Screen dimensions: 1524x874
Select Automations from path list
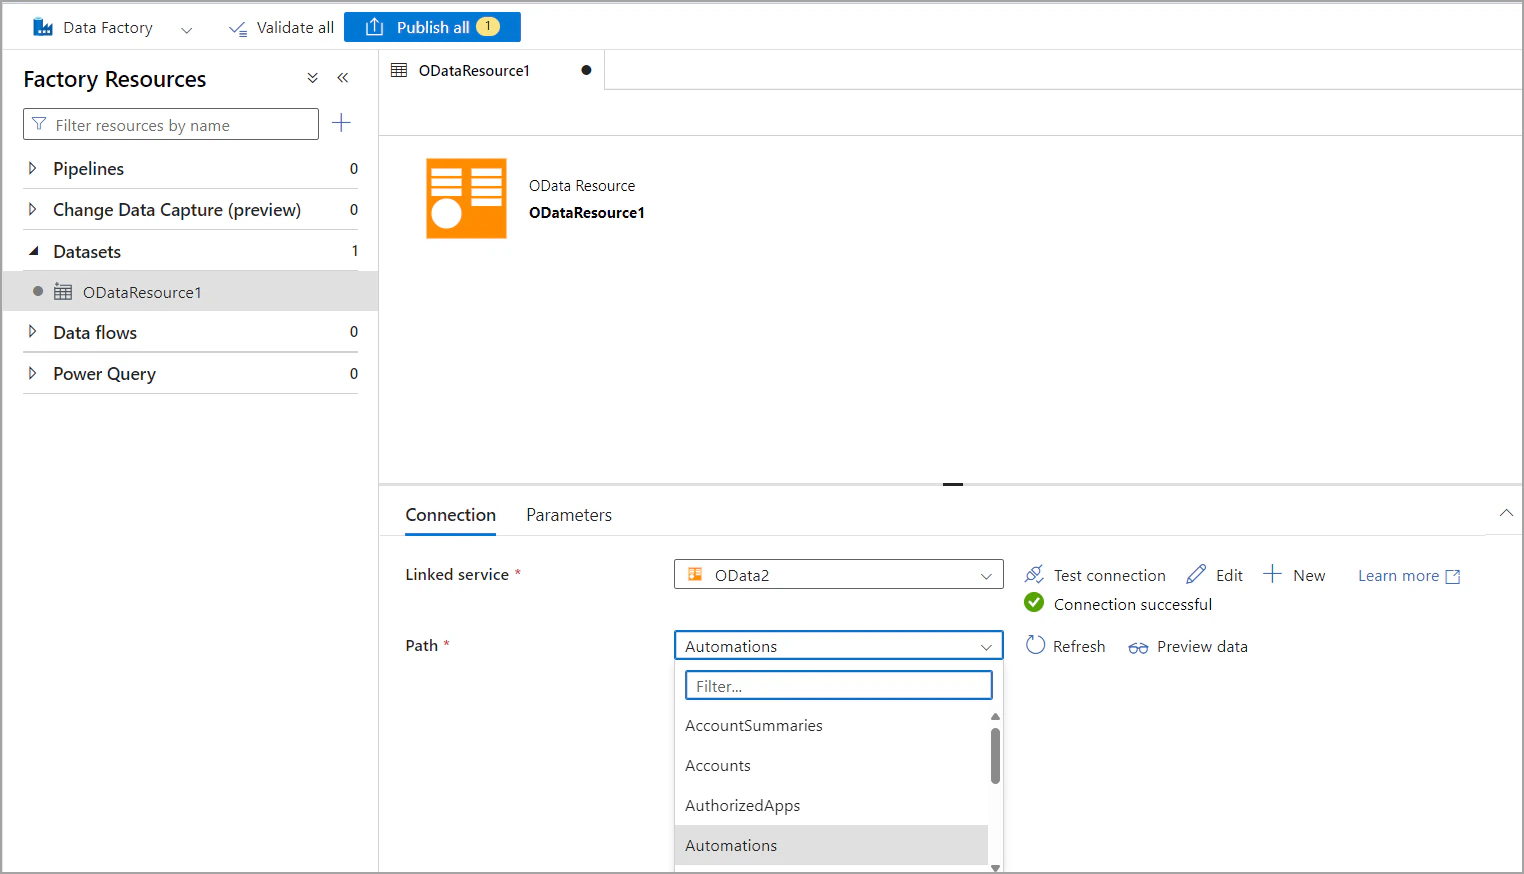pyautogui.click(x=831, y=845)
